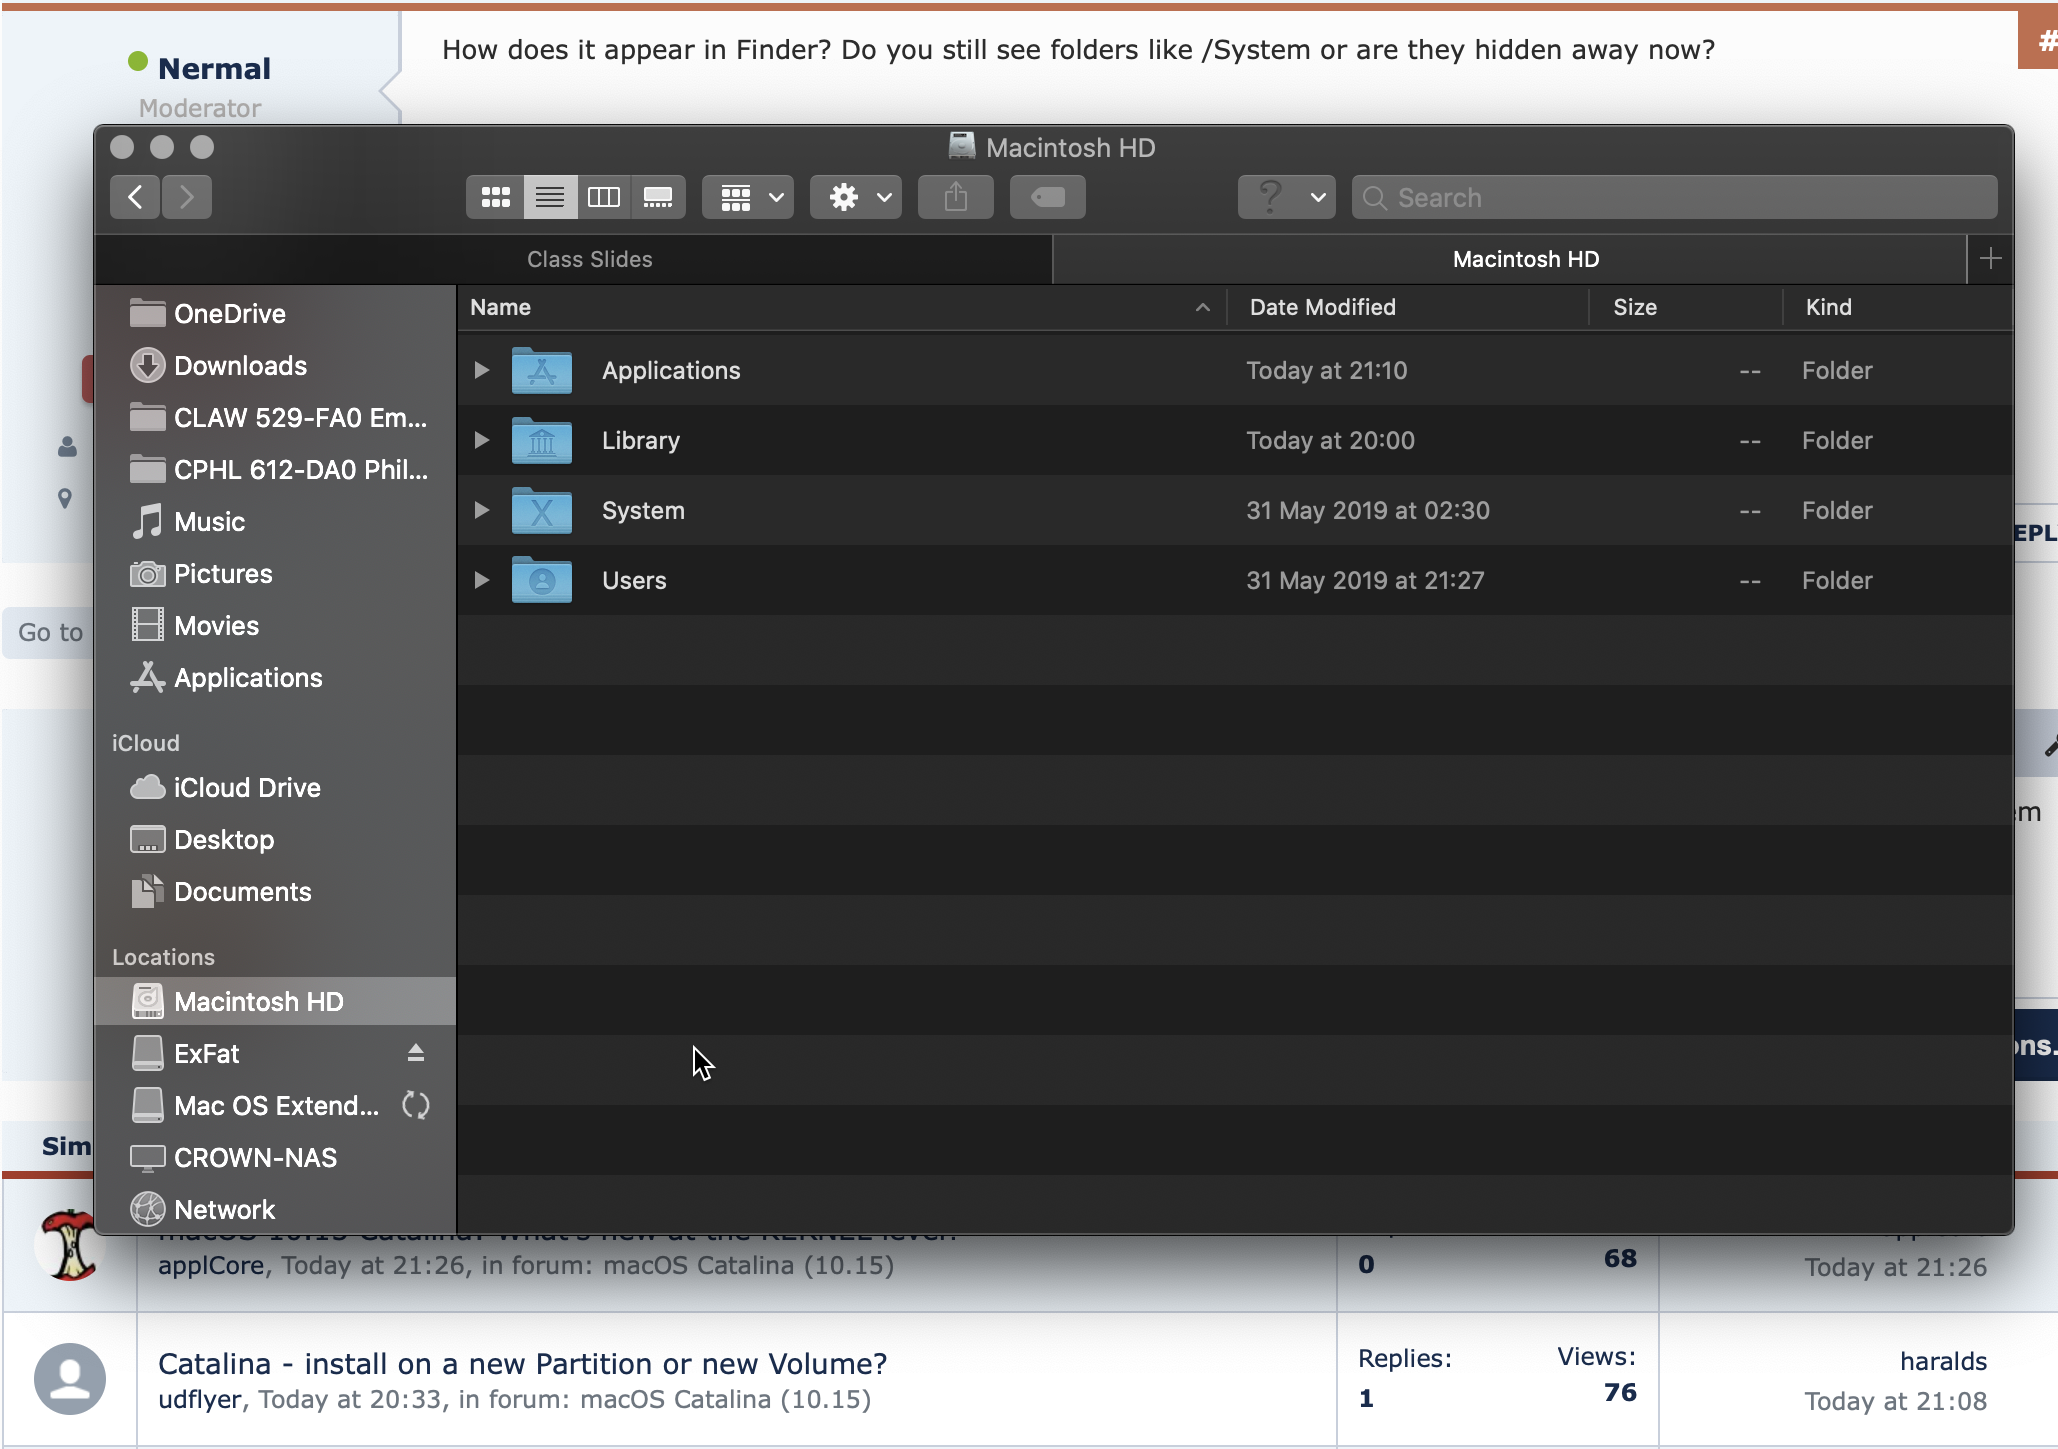
Task: Switch Finder to icon view
Action: coord(495,197)
